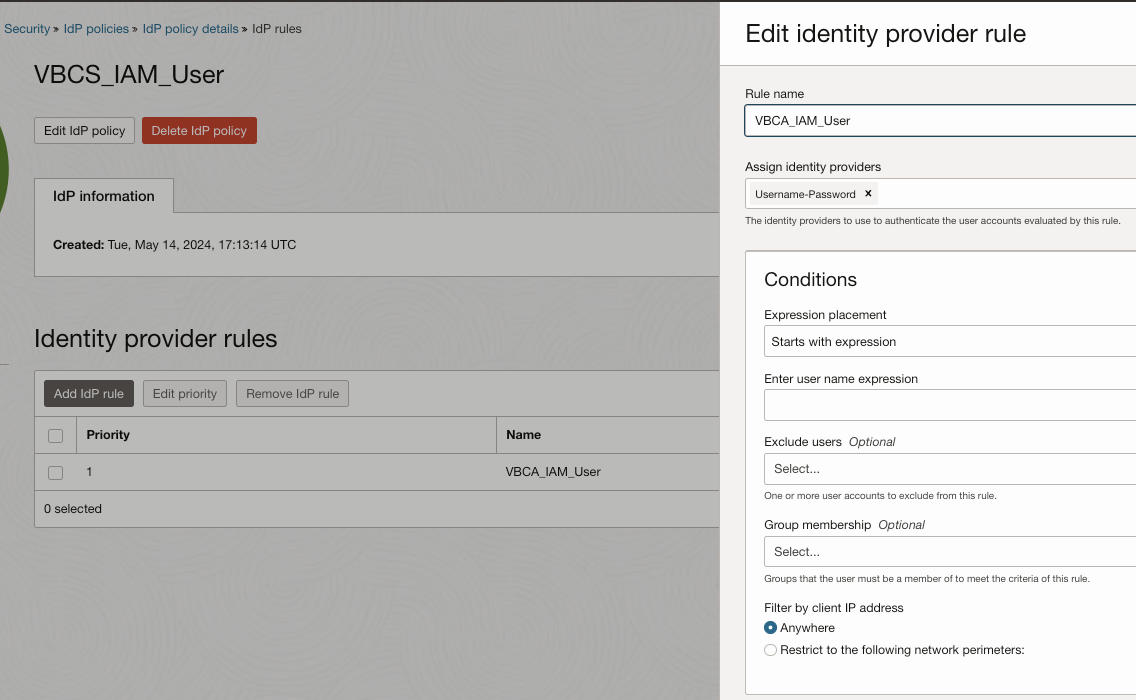Check the VBCA_IAM_User rule row checkbox

[x=56, y=472]
